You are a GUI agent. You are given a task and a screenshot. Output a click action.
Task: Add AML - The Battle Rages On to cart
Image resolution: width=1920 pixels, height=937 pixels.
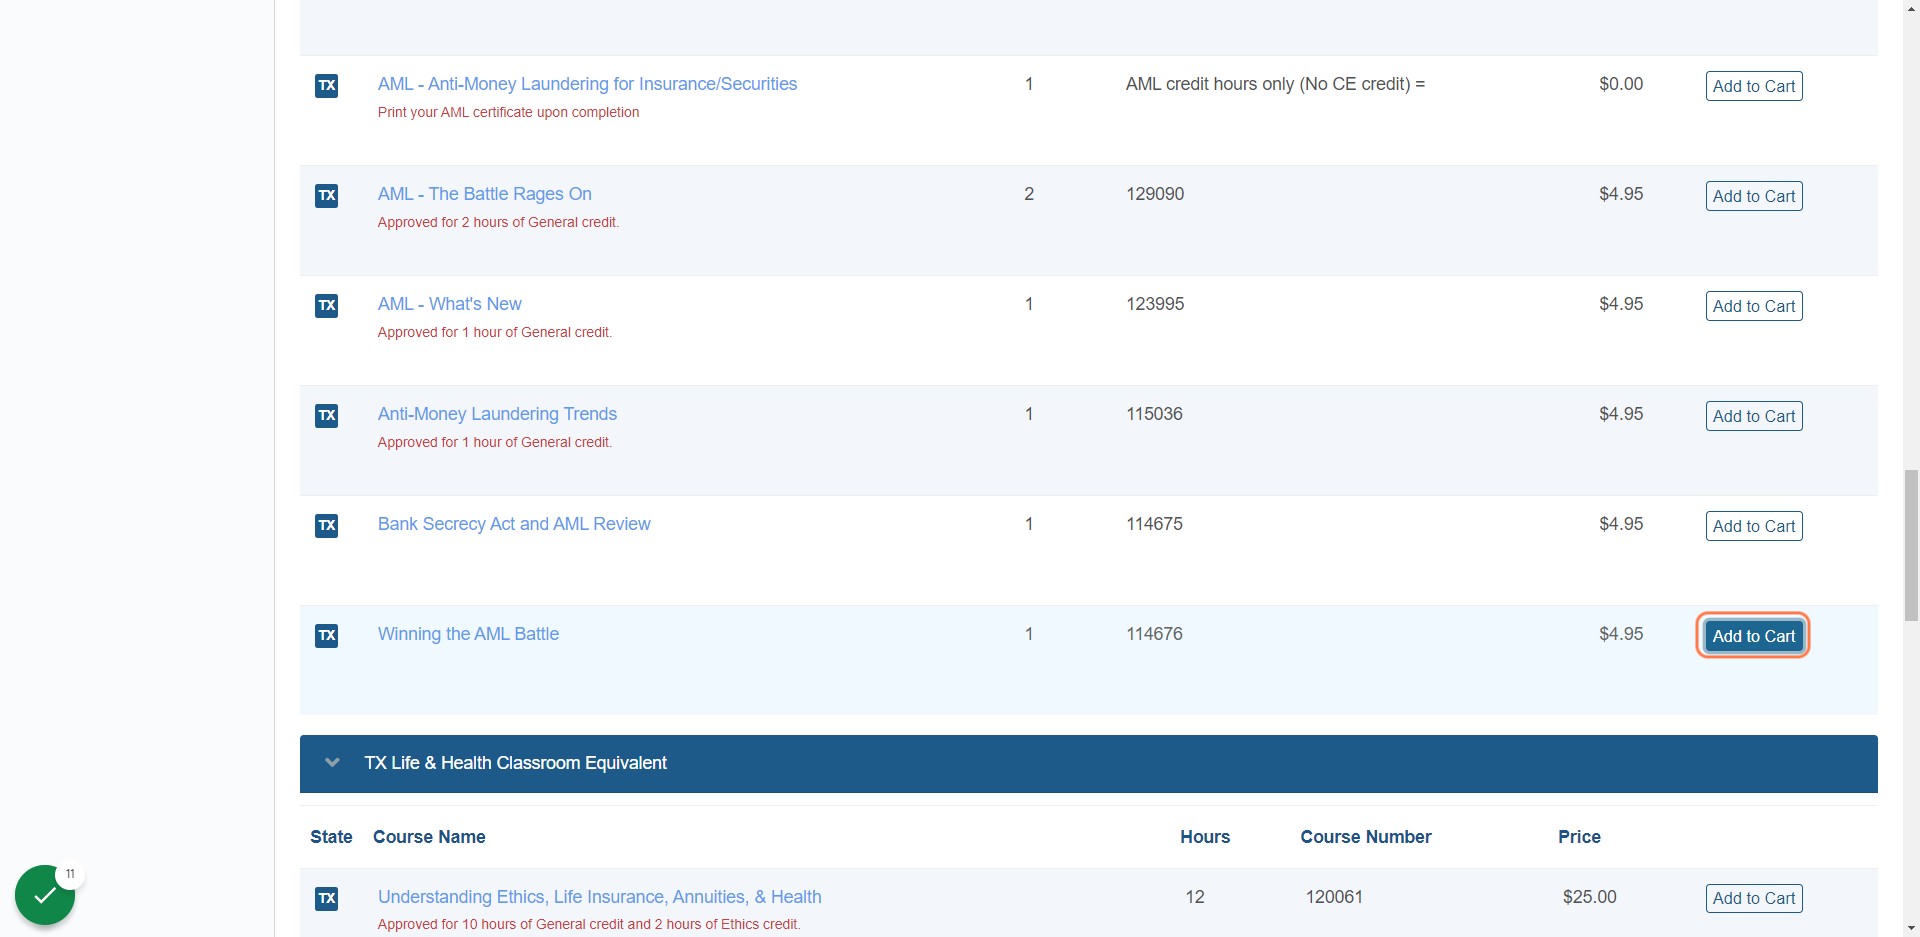pos(1754,196)
